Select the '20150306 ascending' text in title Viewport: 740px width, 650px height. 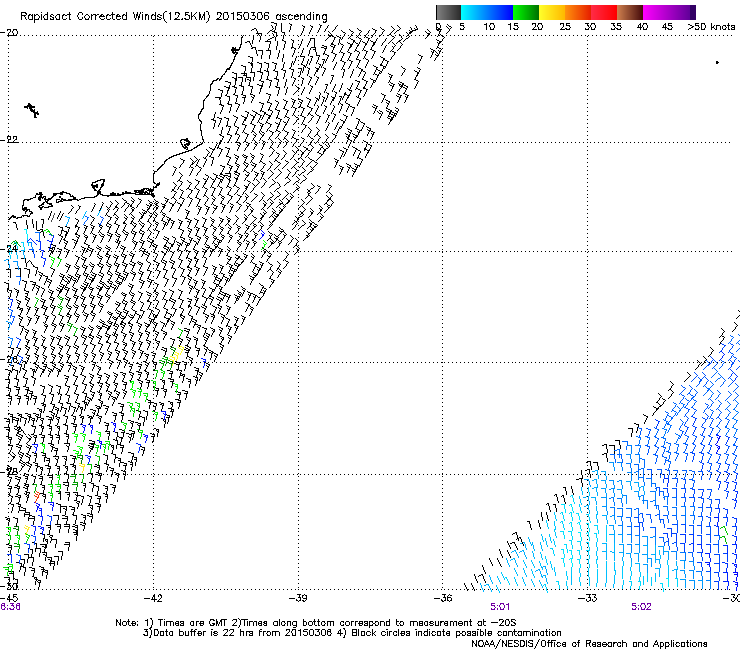tap(271, 17)
